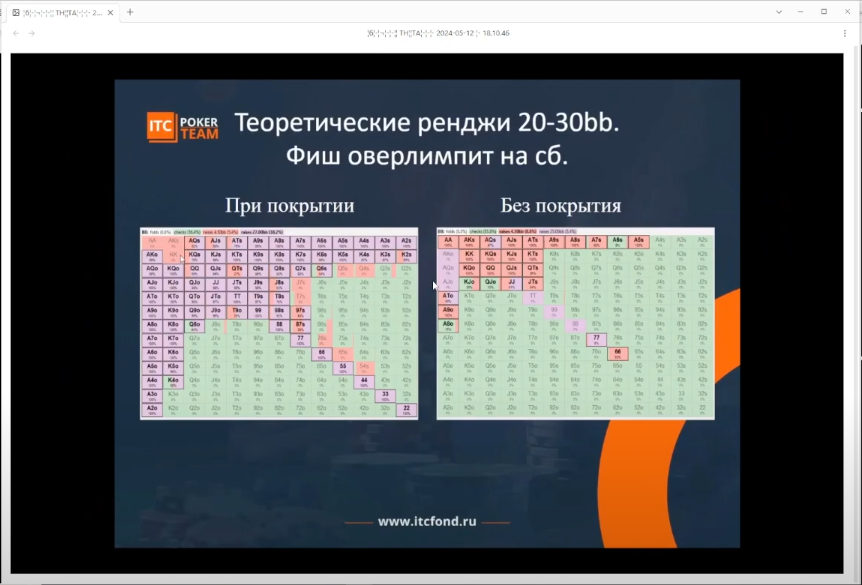Click A8o cell in 'Без покрытия' chart
Viewport: 862px width, 585px height.
(x=448, y=325)
